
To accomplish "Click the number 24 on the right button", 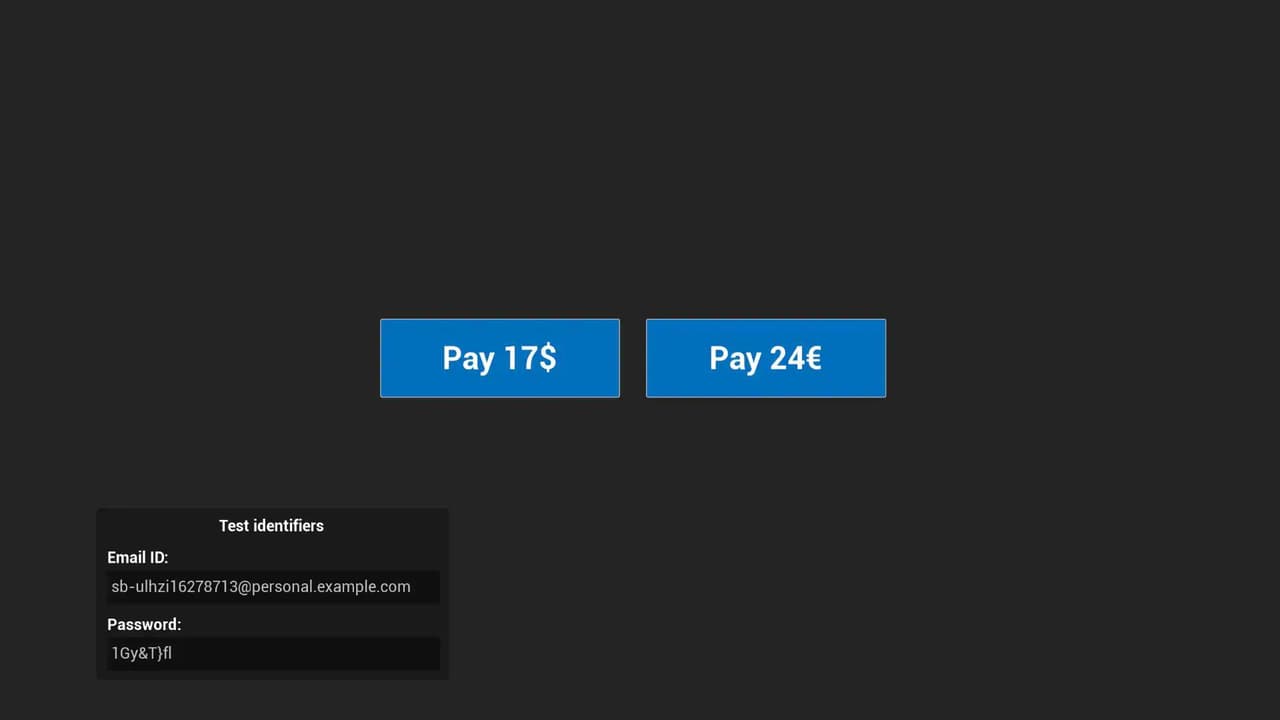I will click(x=785, y=358).
